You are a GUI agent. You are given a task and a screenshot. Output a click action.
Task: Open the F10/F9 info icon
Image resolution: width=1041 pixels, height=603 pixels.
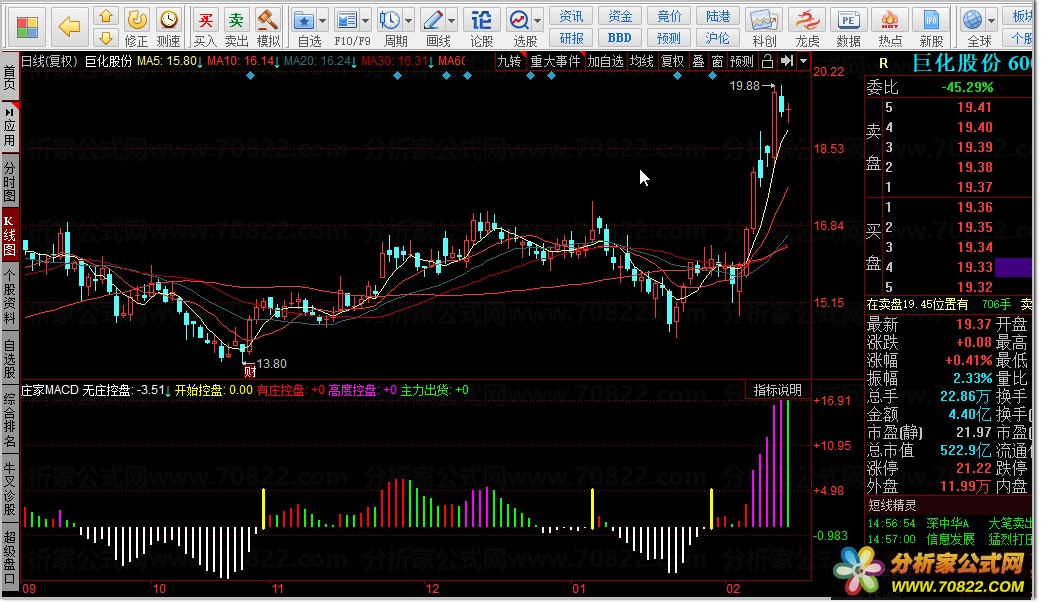346,21
